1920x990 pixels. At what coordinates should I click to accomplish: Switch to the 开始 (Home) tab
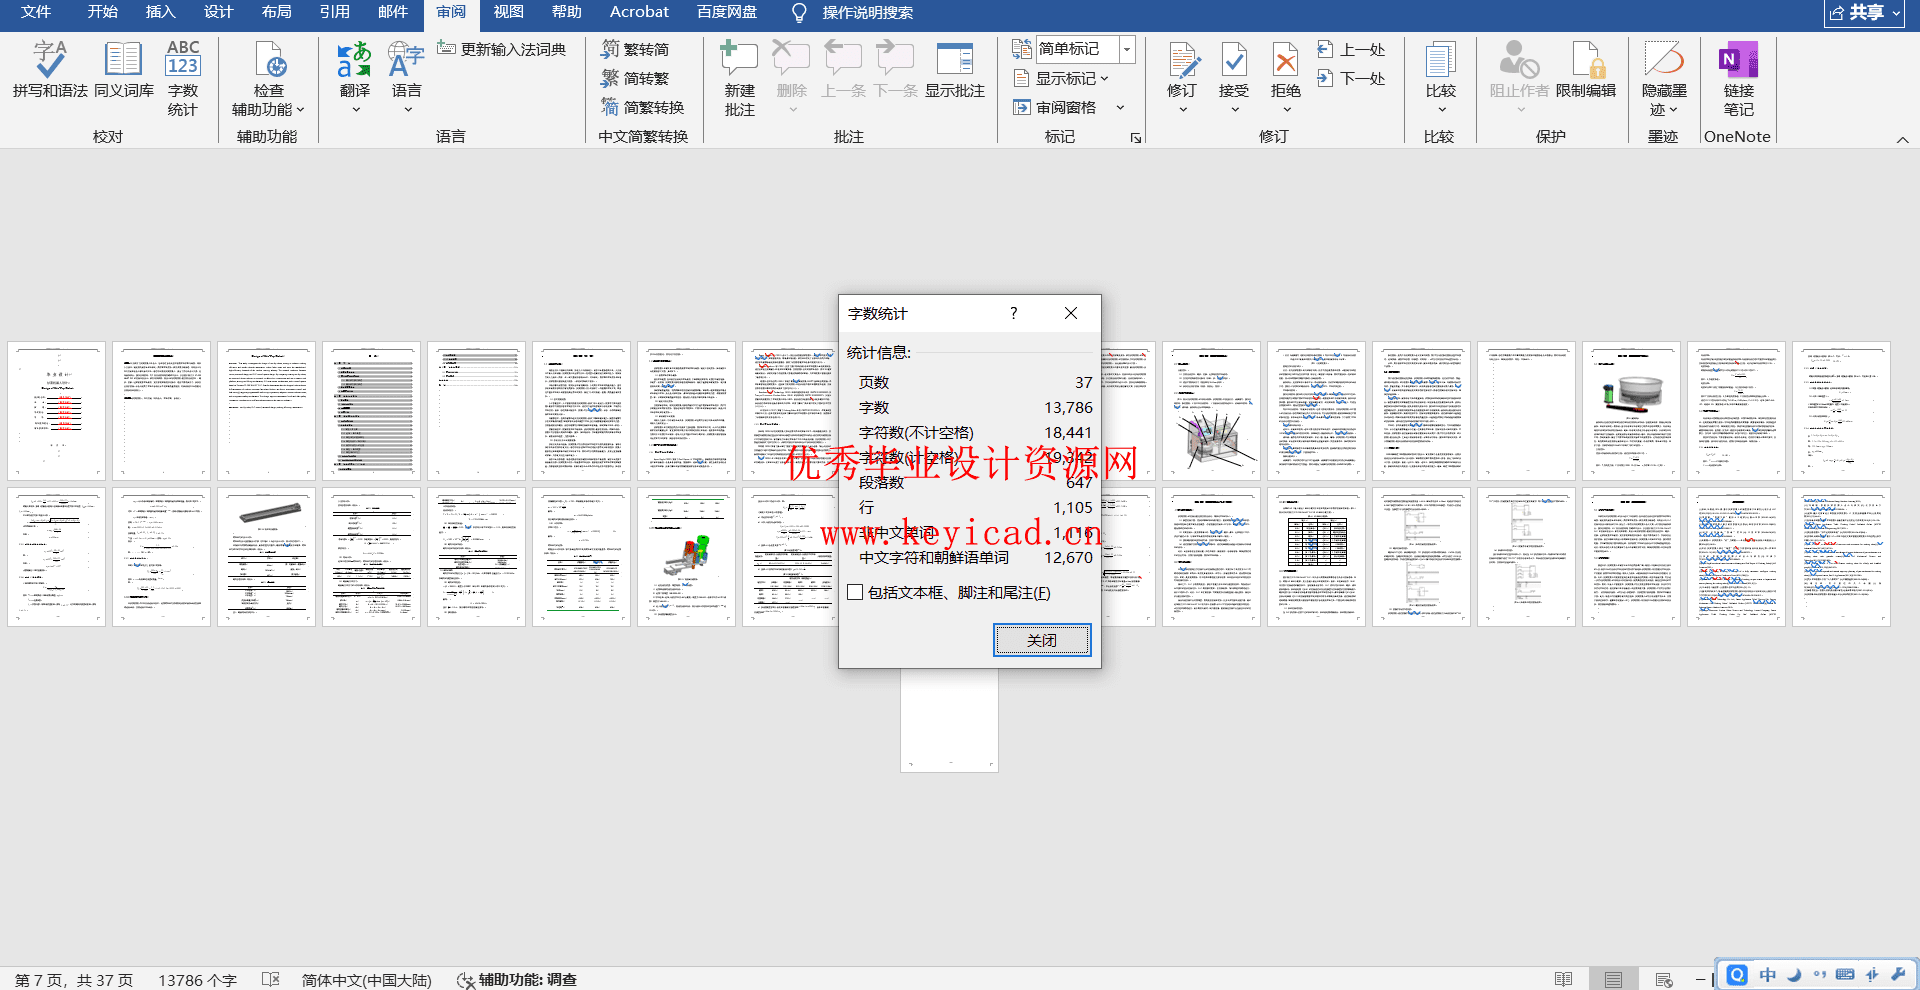point(102,12)
